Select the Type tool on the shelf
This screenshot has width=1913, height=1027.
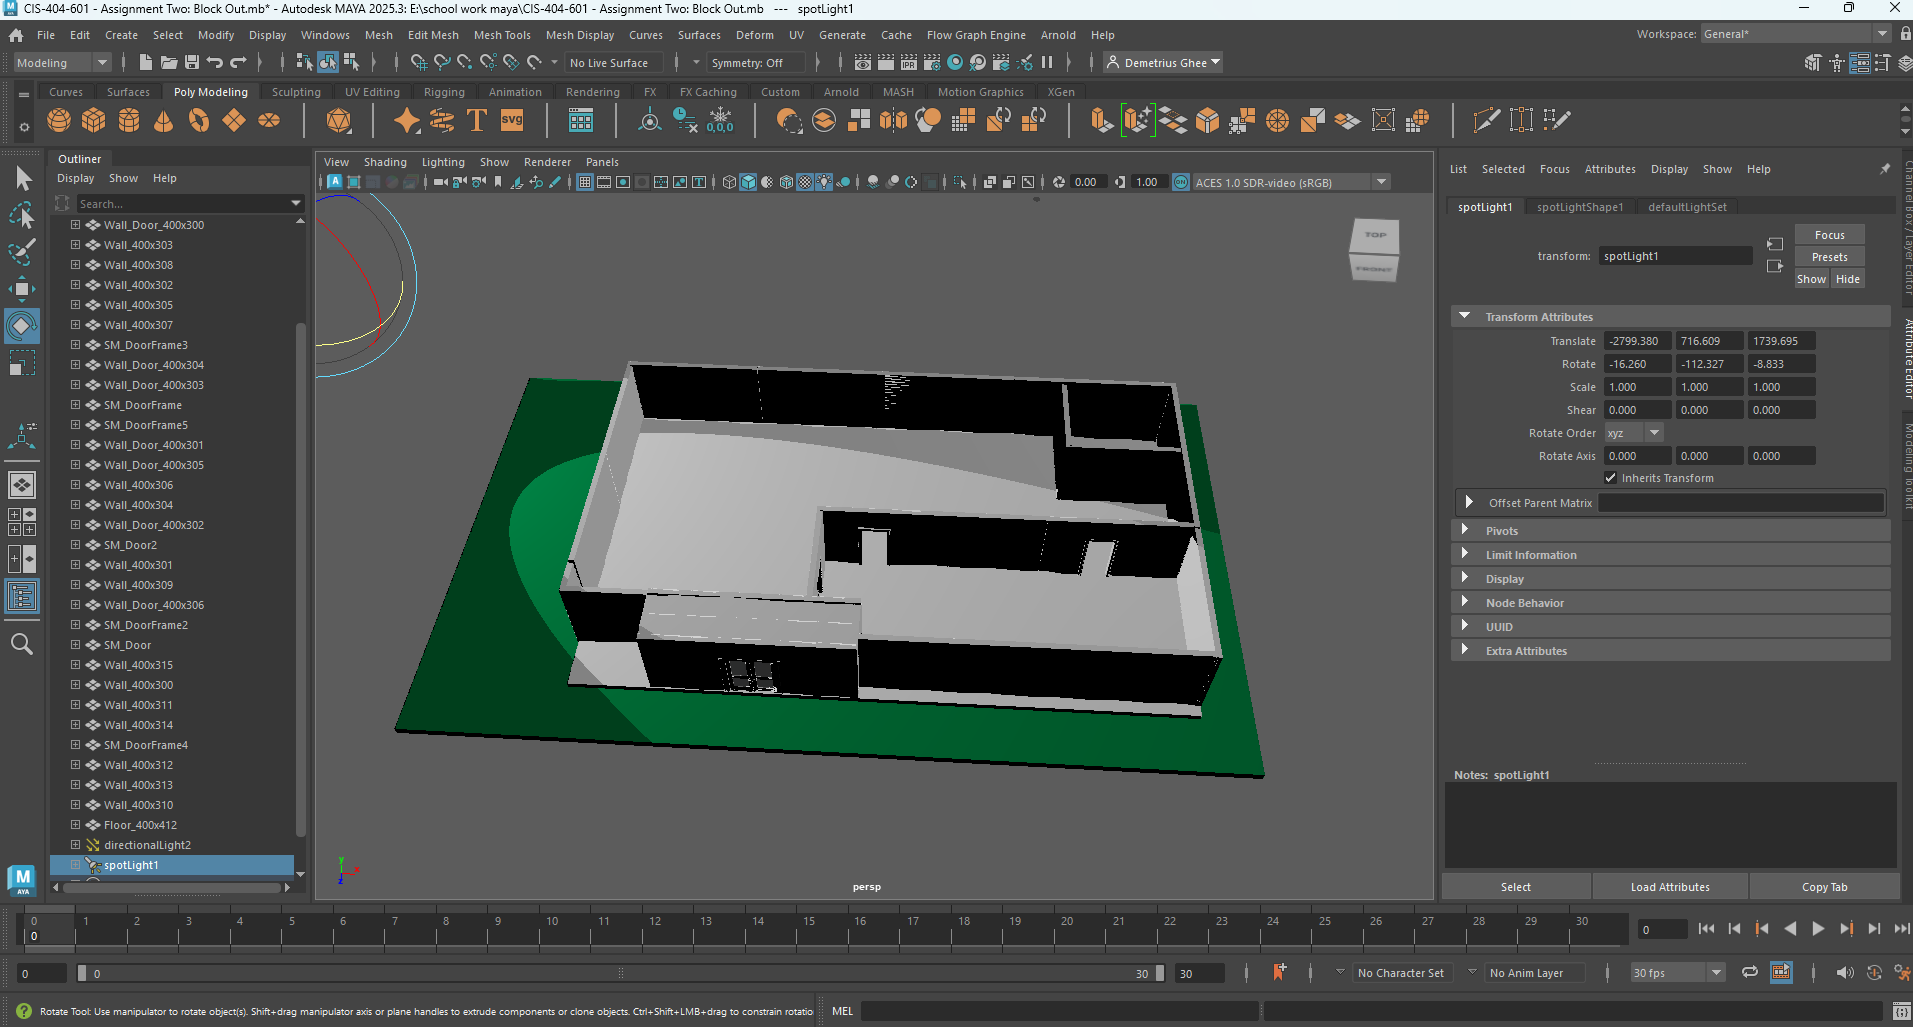tap(476, 120)
